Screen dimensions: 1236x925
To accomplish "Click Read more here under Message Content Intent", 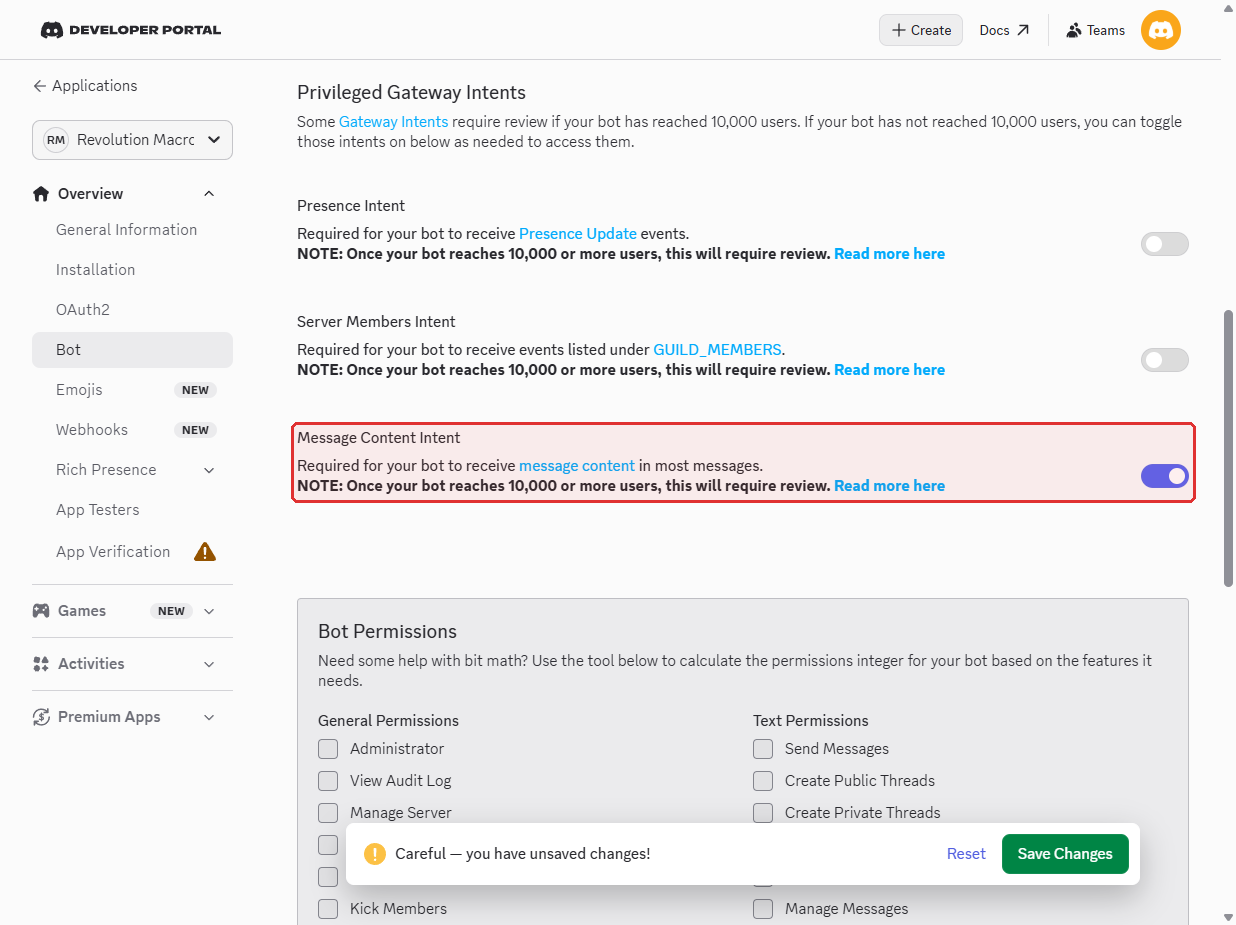I will click(889, 486).
